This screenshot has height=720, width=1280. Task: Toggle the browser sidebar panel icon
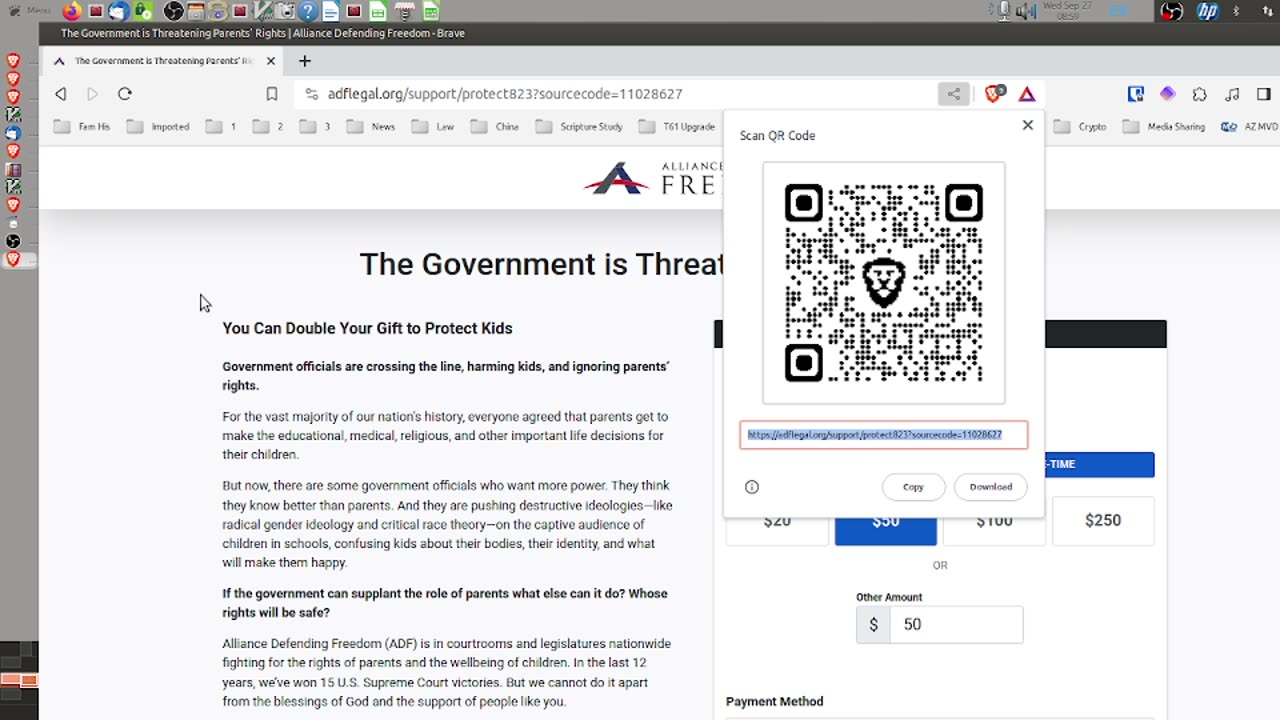click(1264, 94)
